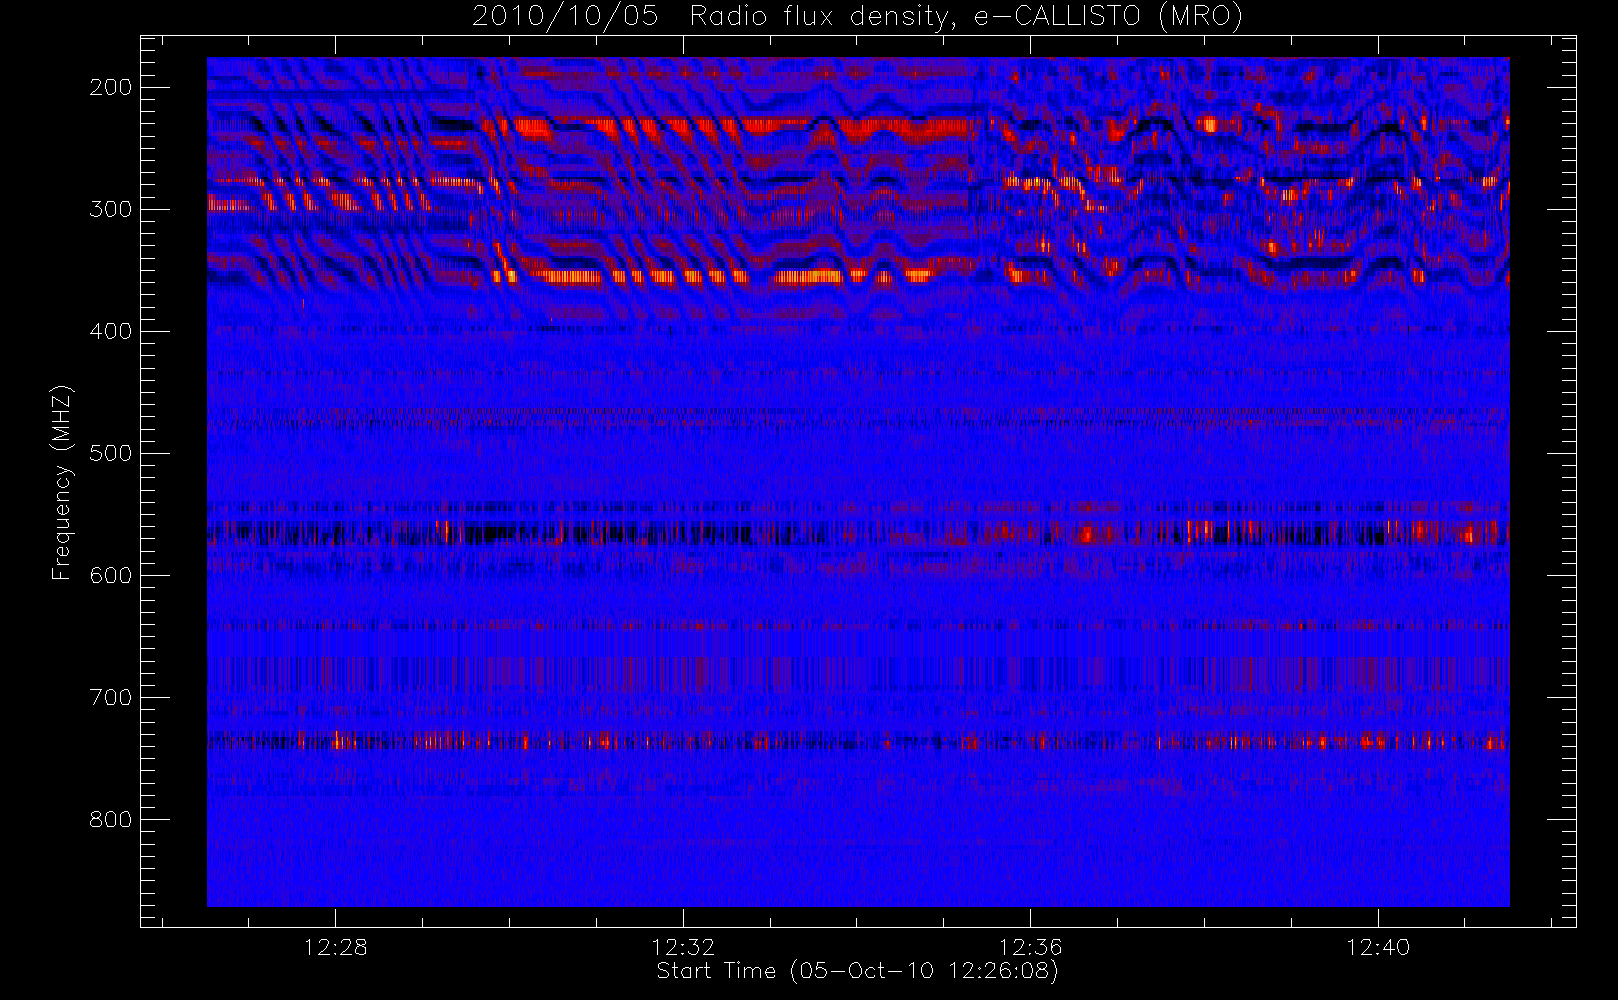
Task: Click the 200 frequency tick label
Action: tap(110, 87)
